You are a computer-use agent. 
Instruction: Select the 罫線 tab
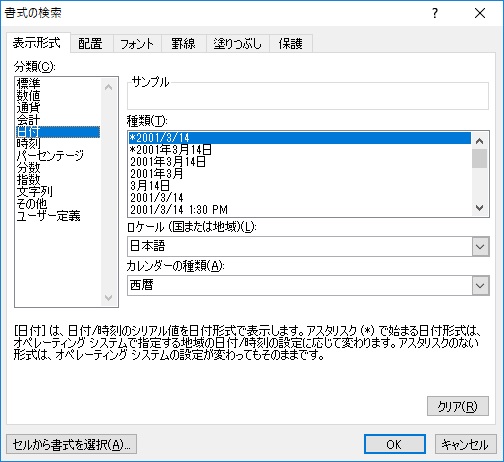click(183, 43)
